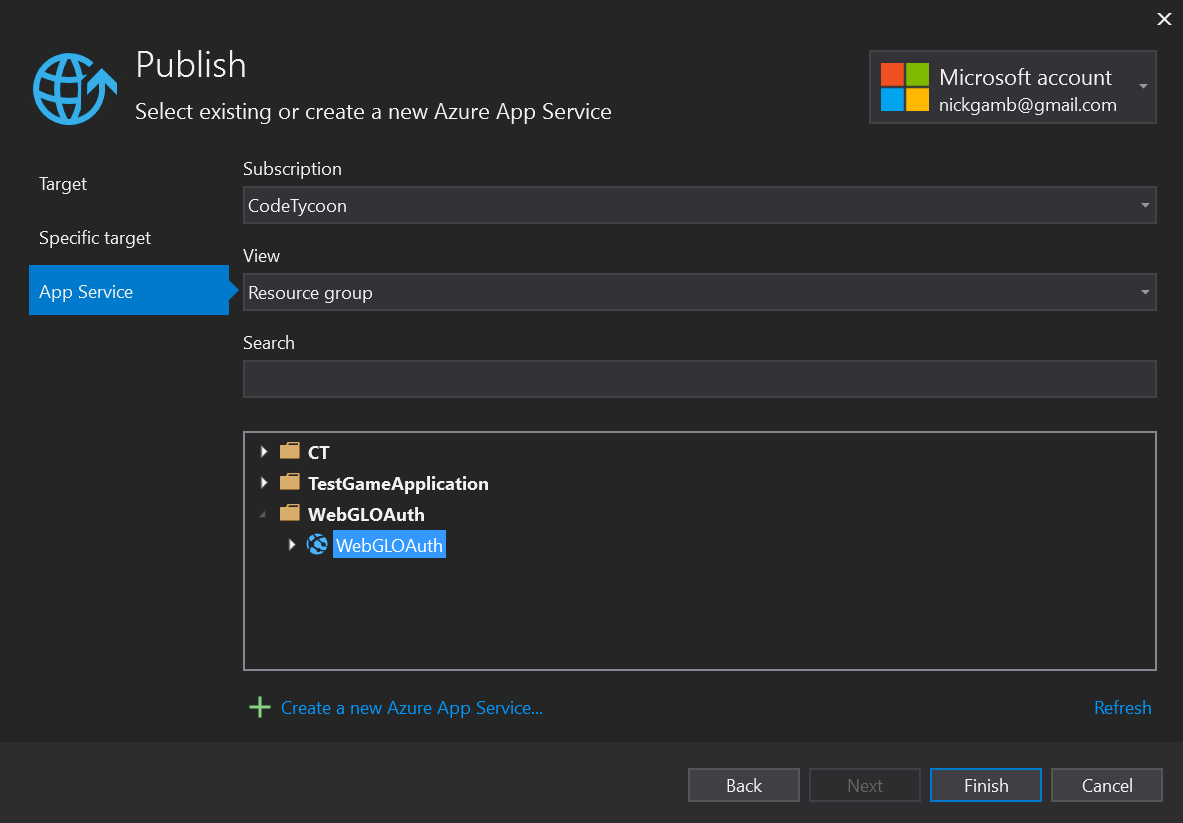This screenshot has width=1183, height=823.
Task: Click the Refresh link
Action: 1122,708
